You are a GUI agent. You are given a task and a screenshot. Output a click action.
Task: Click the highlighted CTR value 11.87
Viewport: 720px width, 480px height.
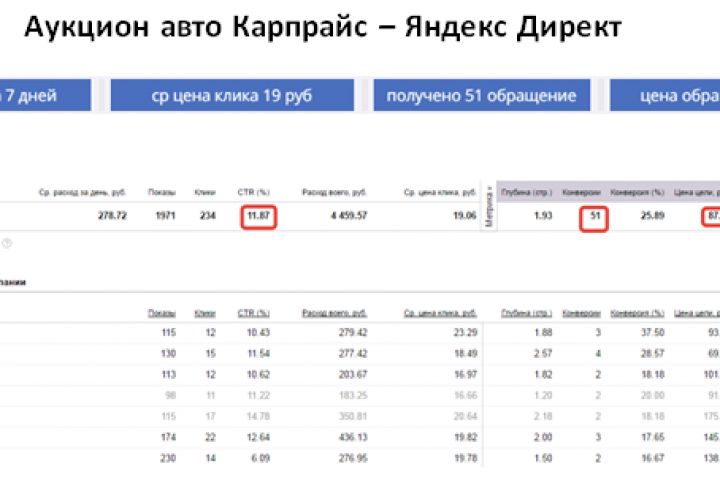[x=259, y=215]
